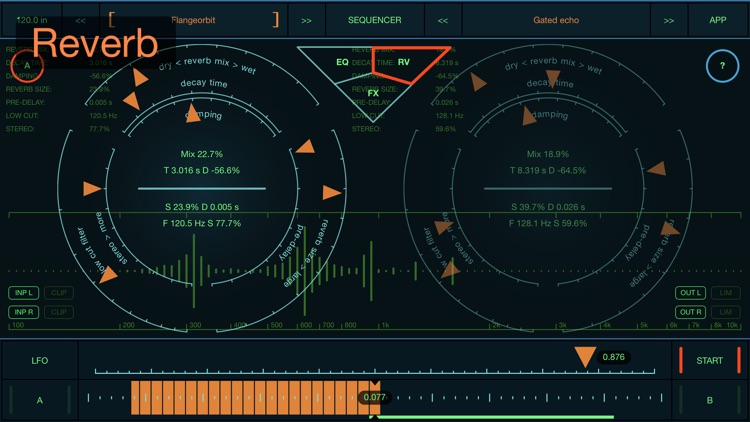The height and width of the screenshot is (422, 750).
Task: Select the FX section in triangle
Action: (x=373, y=93)
